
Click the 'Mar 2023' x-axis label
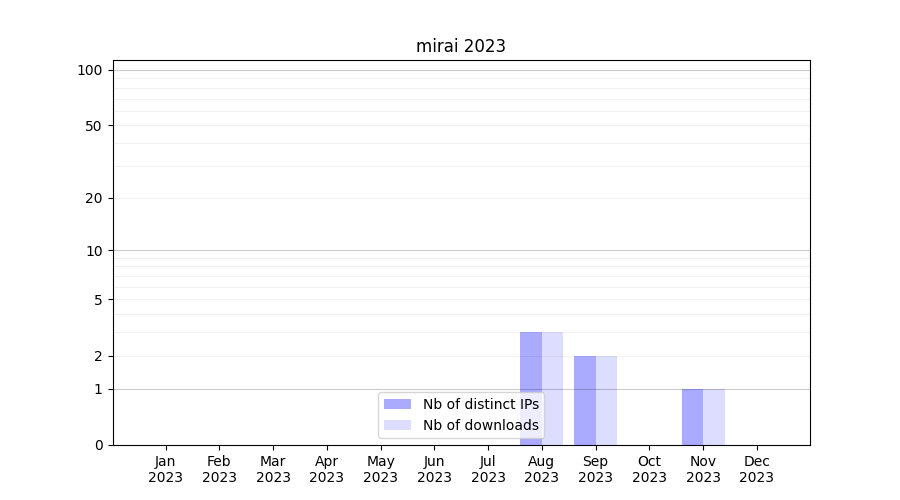coord(273,469)
